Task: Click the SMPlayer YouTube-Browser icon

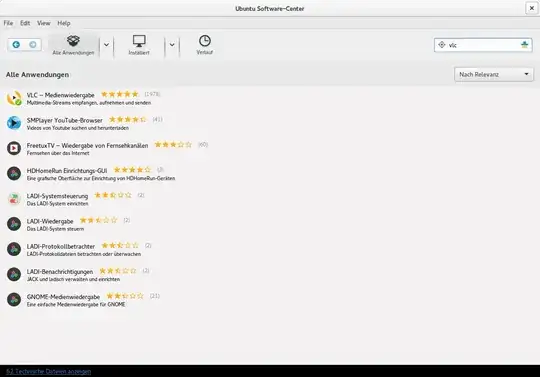Action: click(x=14, y=123)
